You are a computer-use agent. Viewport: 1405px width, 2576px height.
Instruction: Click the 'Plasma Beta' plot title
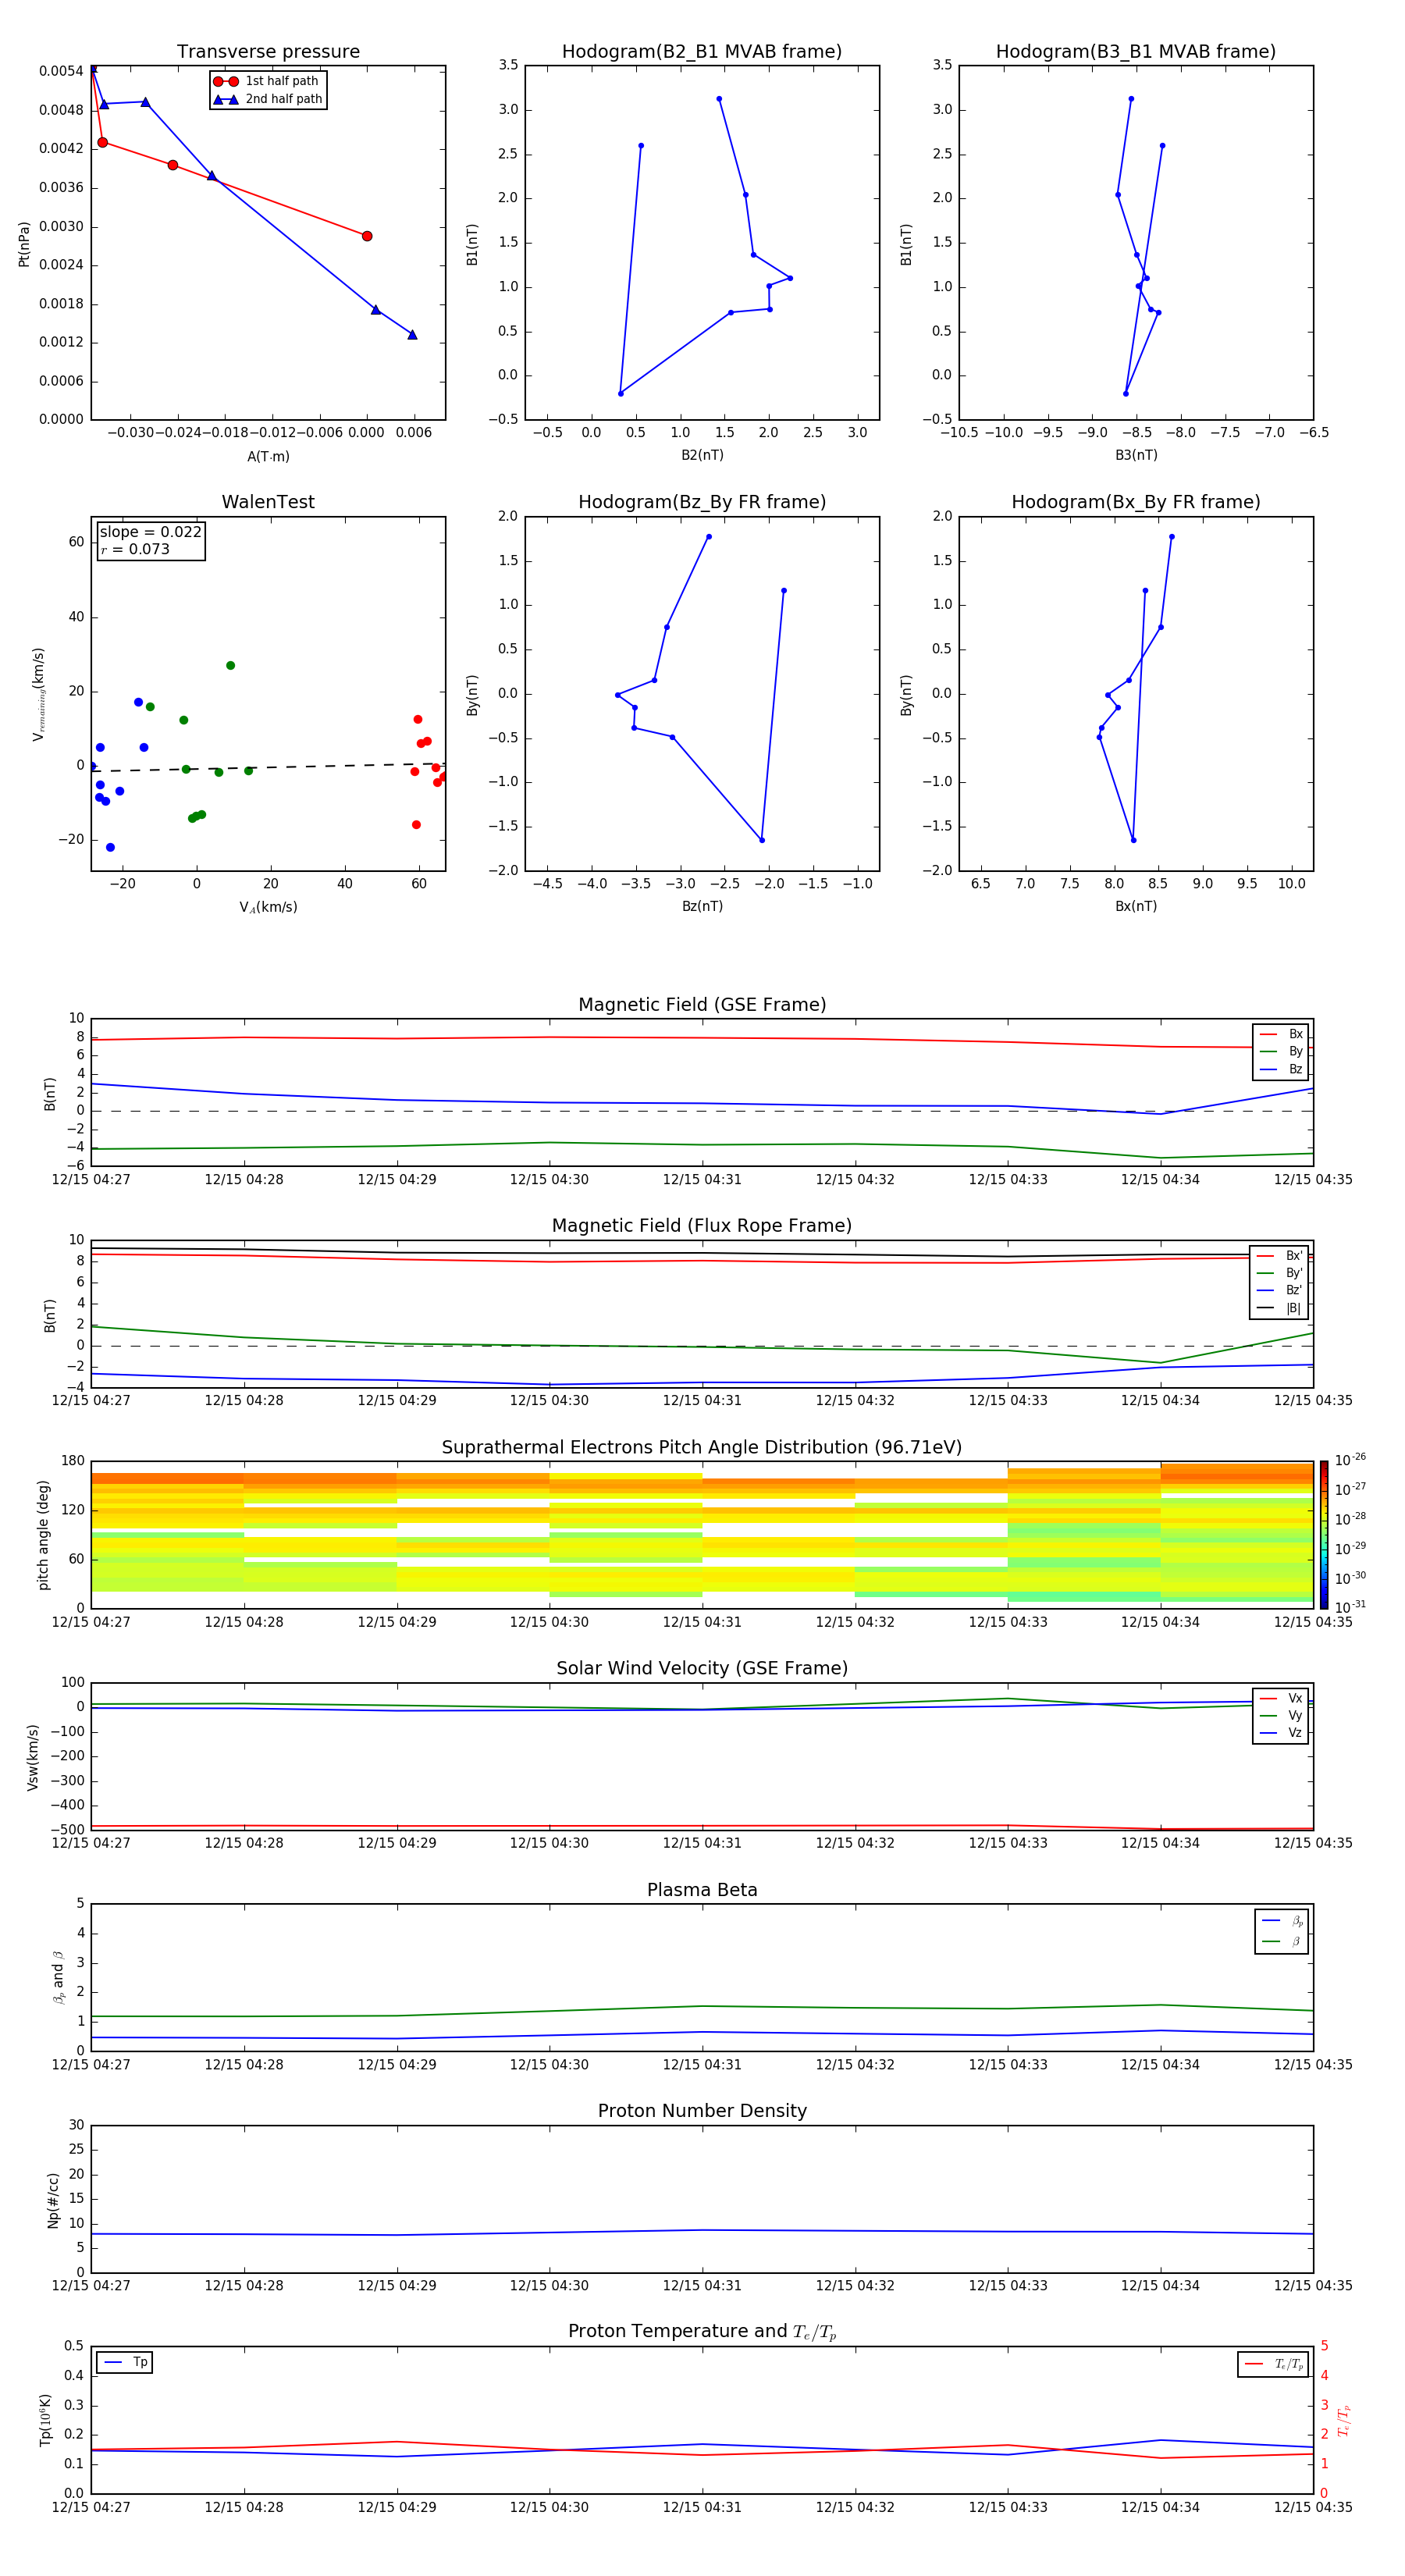pyautogui.click(x=702, y=1890)
